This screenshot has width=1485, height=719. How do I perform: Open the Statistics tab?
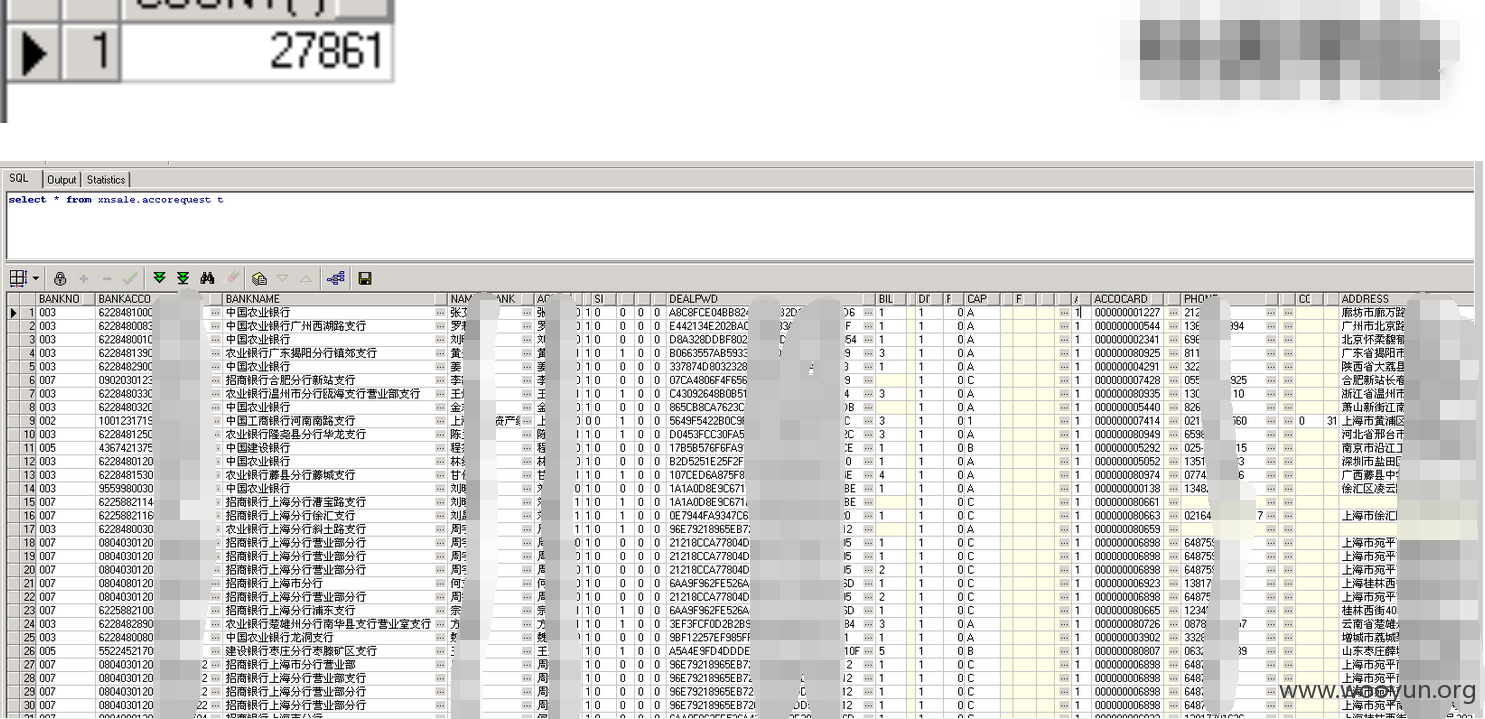[x=106, y=180]
